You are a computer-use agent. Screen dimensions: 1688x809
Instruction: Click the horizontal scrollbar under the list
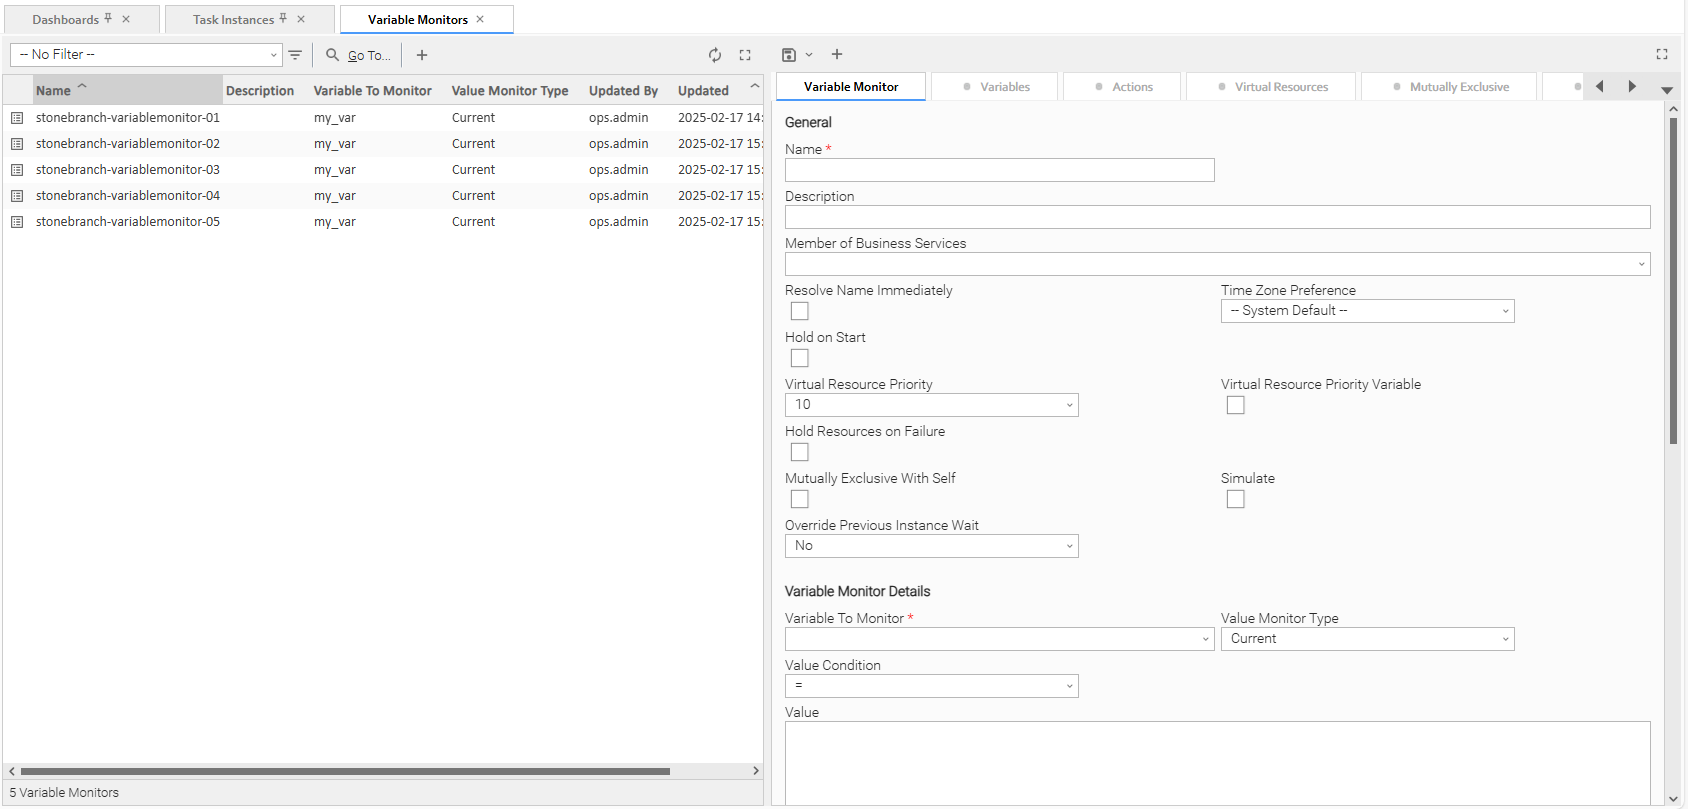tap(345, 771)
